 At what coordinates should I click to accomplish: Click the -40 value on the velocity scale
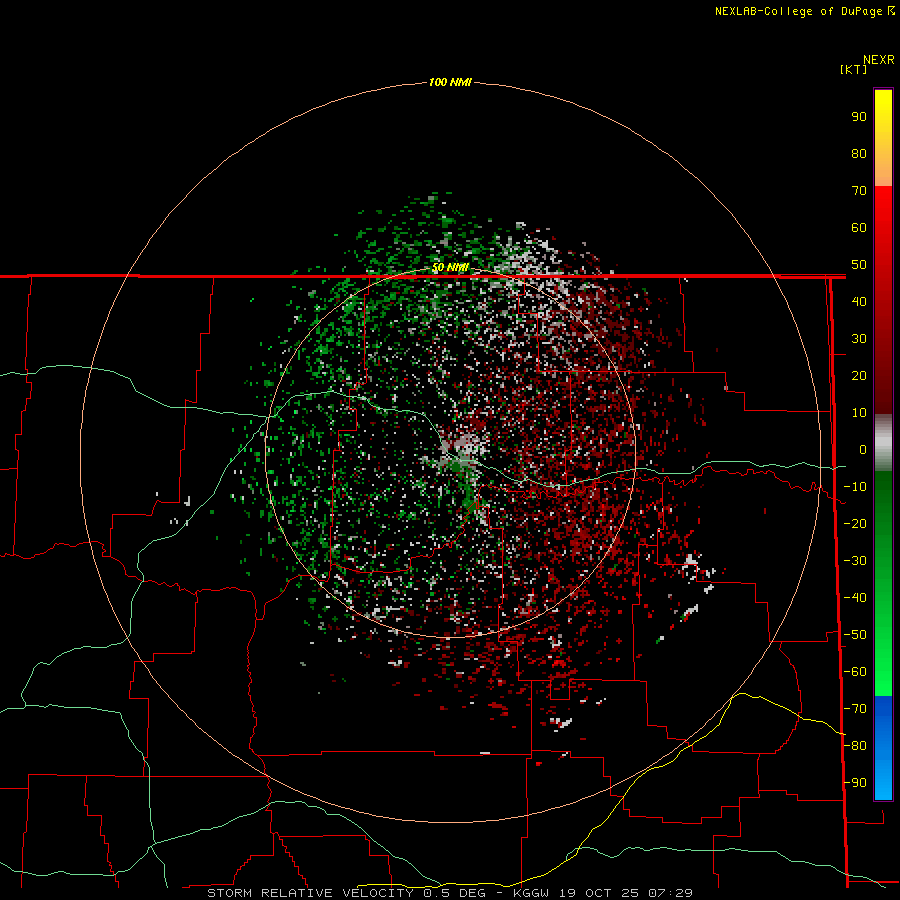point(855,598)
